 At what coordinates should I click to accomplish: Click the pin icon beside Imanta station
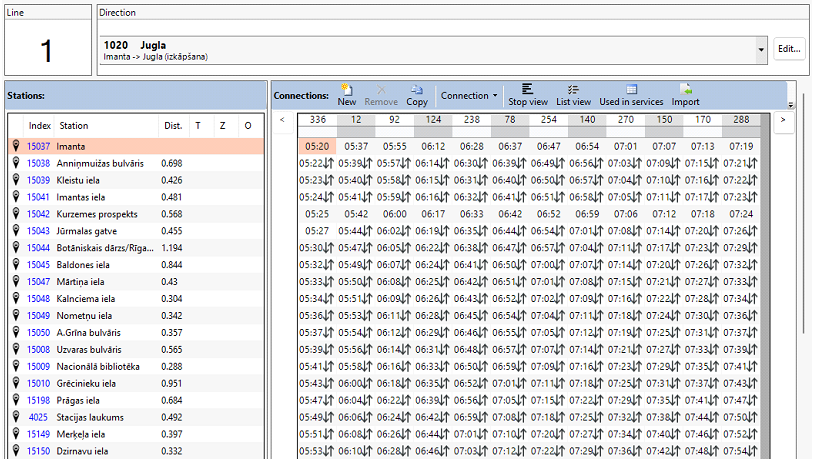[16, 147]
